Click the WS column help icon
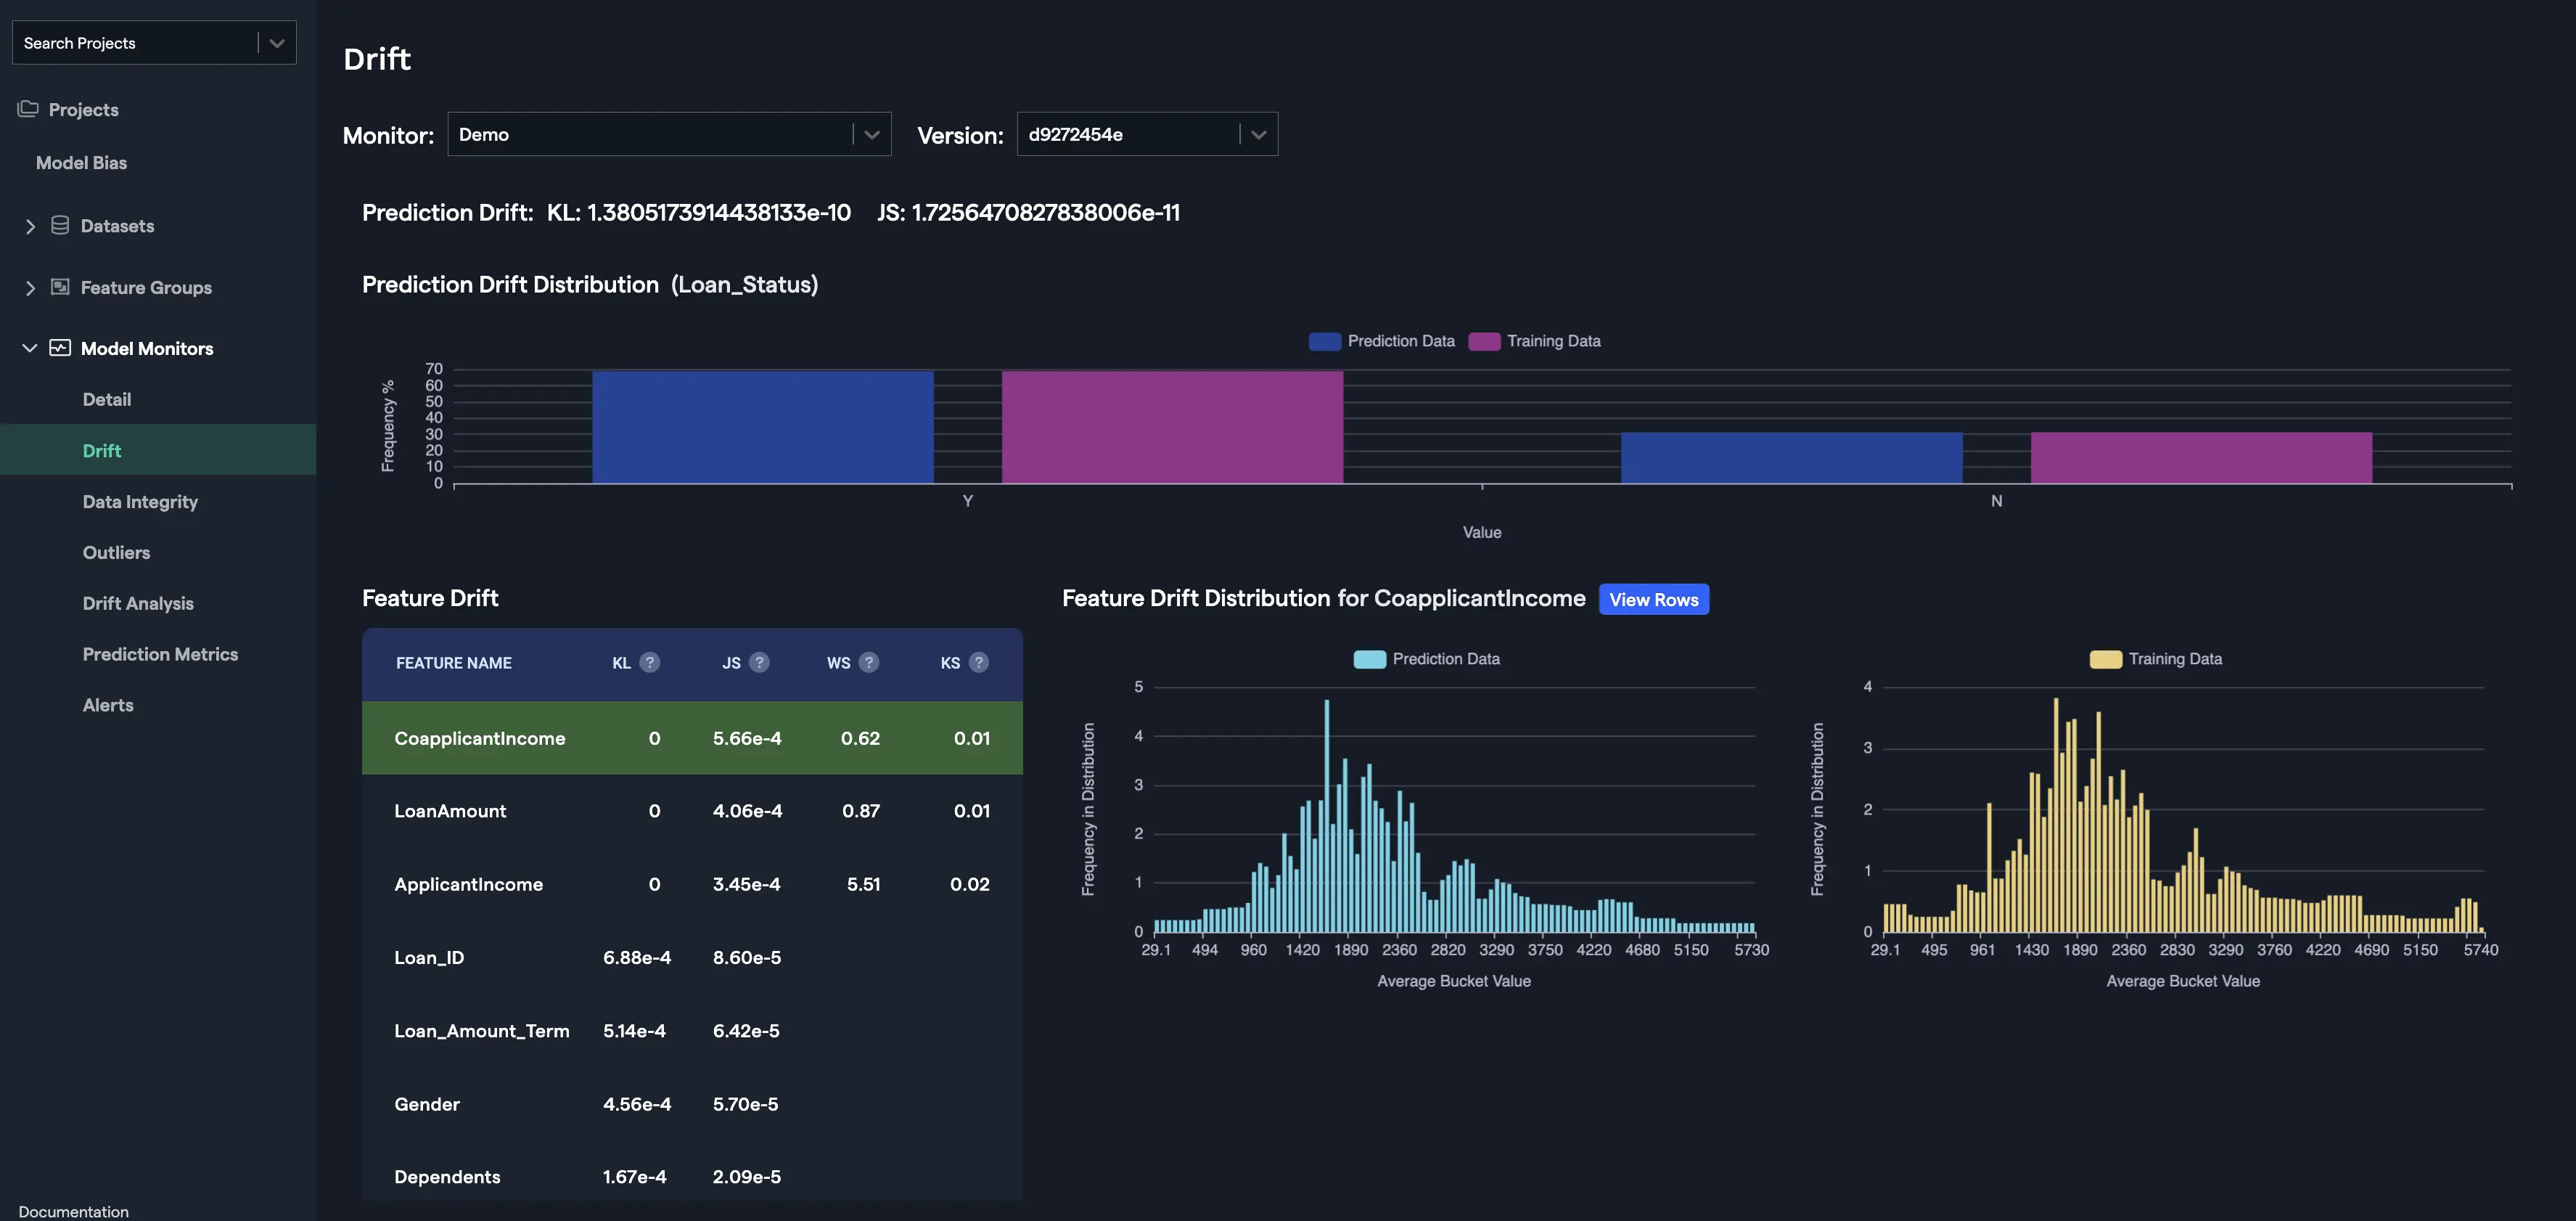This screenshot has height=1221, width=2576. tap(869, 662)
